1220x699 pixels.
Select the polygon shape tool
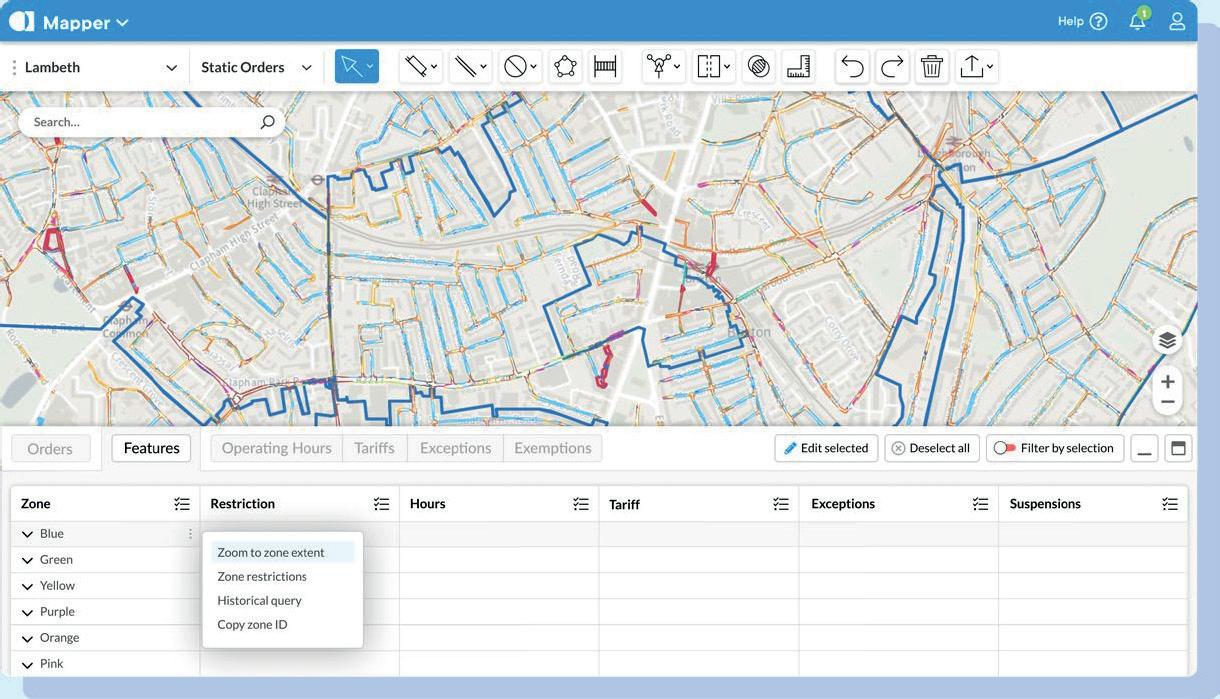pyautogui.click(x=565, y=67)
